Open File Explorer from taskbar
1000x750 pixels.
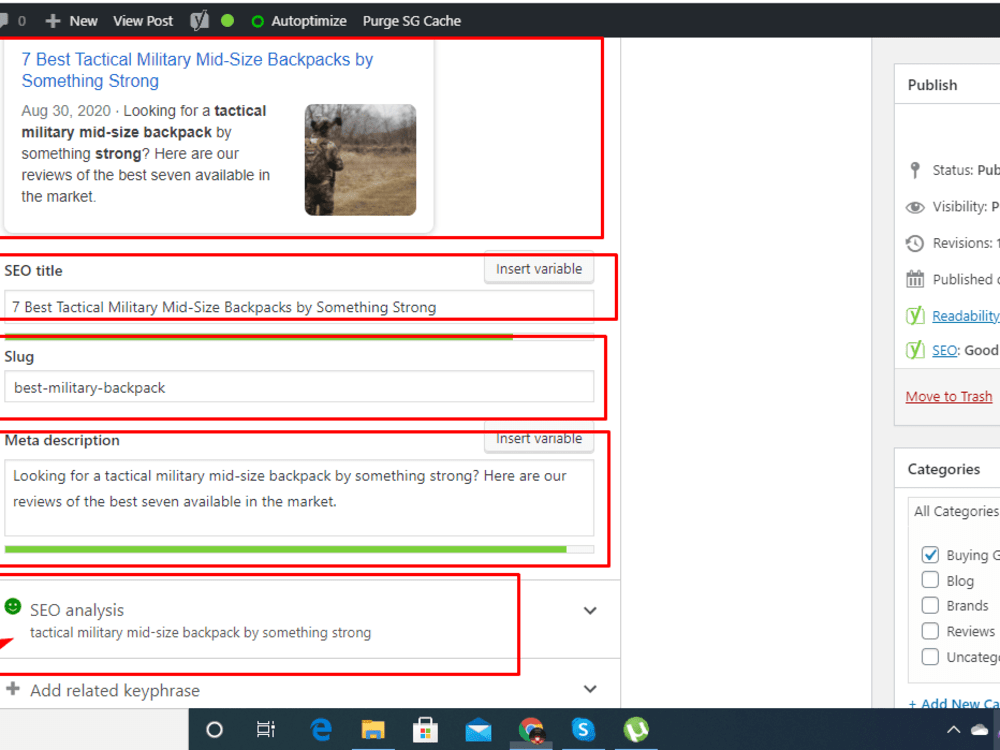click(373, 729)
